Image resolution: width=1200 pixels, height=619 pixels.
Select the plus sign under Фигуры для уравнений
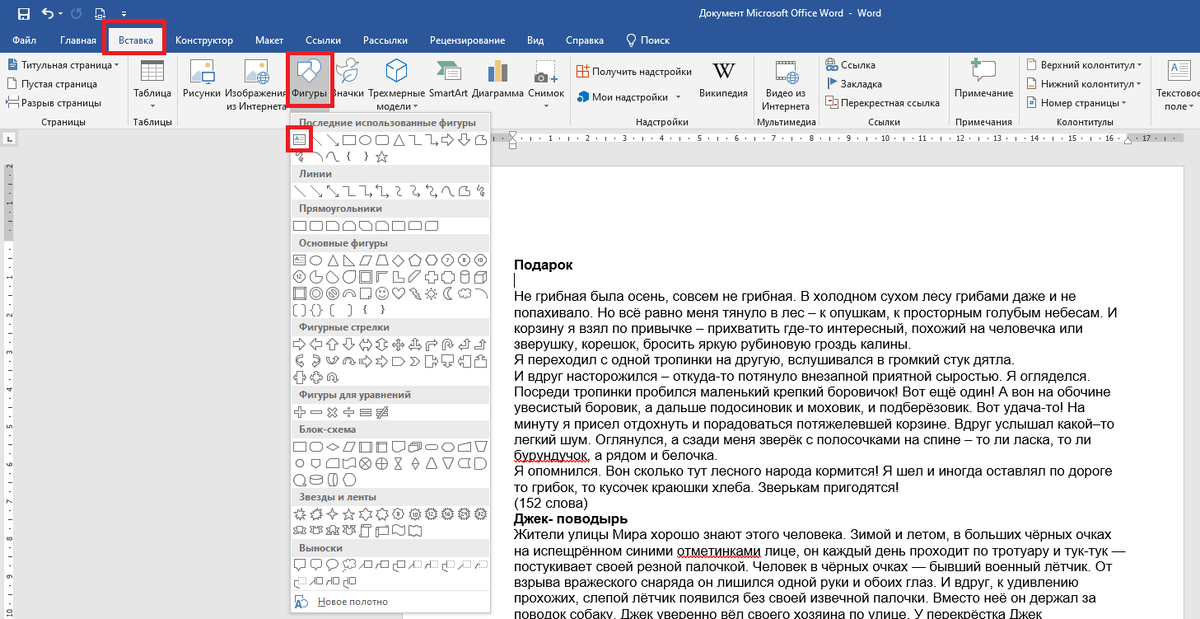pyautogui.click(x=299, y=412)
